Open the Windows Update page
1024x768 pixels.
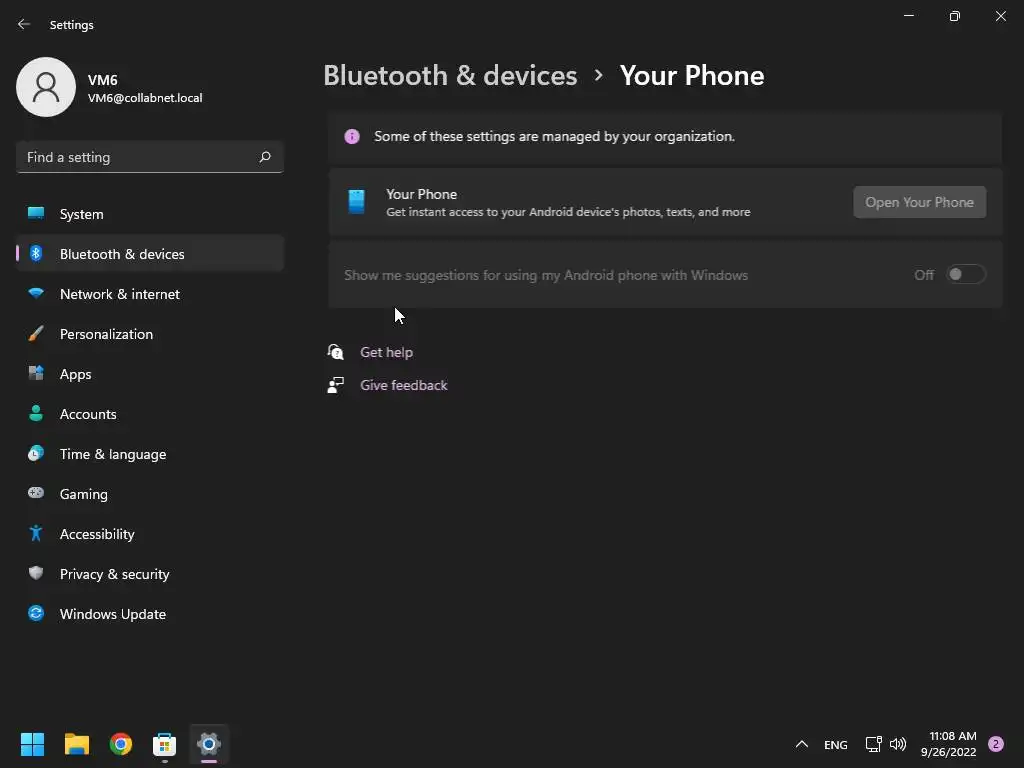(x=150, y=614)
